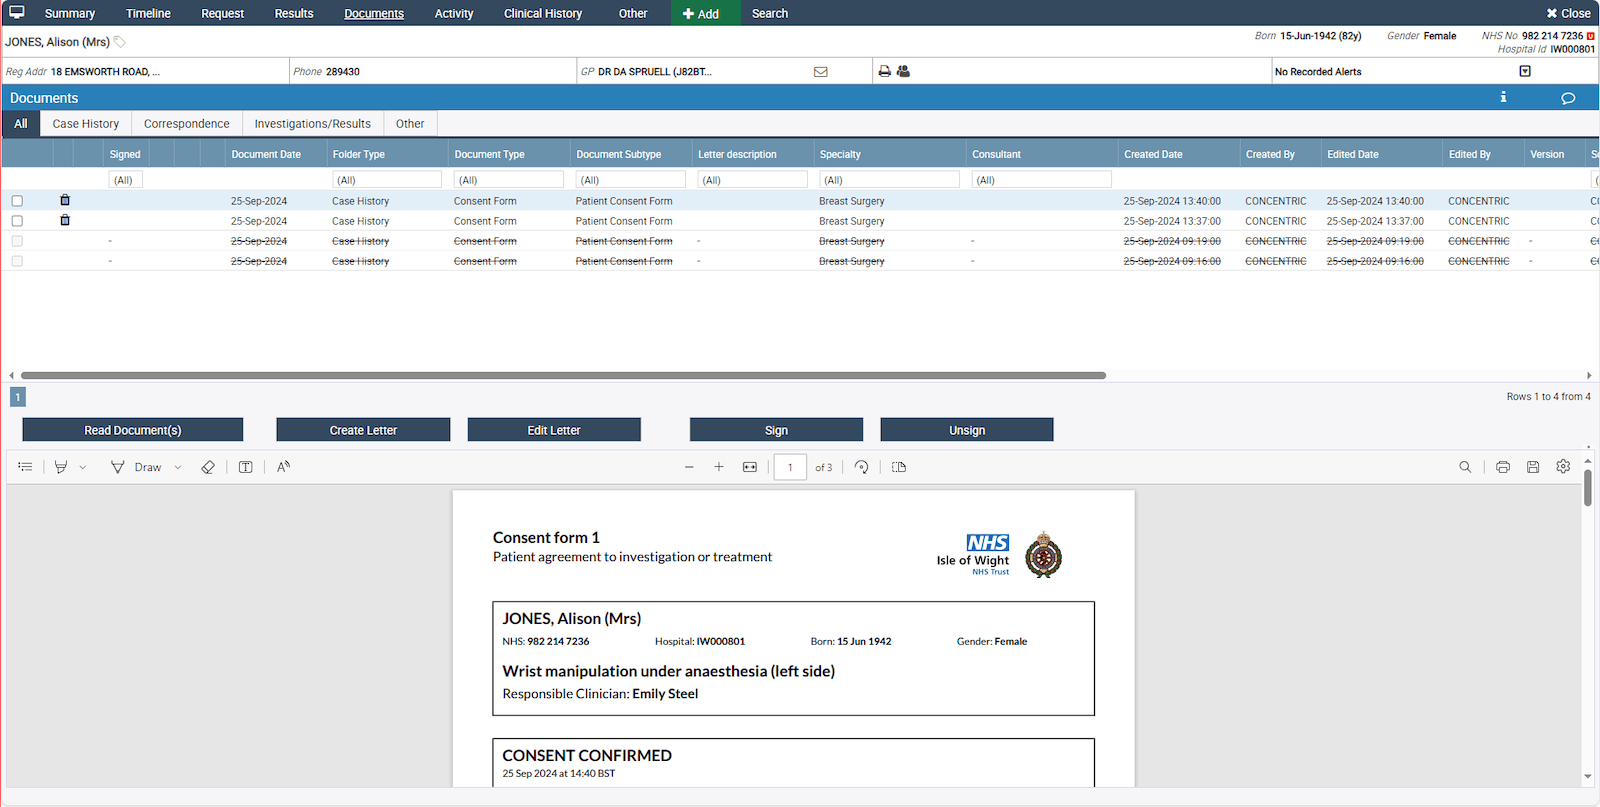Open the Results menu

[294, 13]
